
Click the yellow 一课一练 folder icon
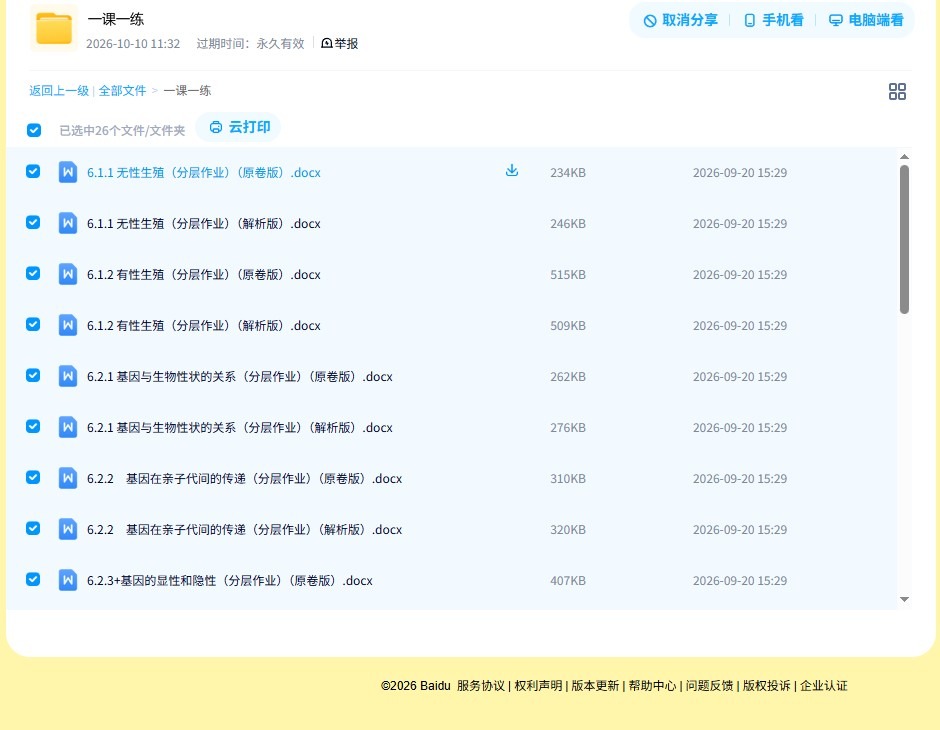pos(54,28)
